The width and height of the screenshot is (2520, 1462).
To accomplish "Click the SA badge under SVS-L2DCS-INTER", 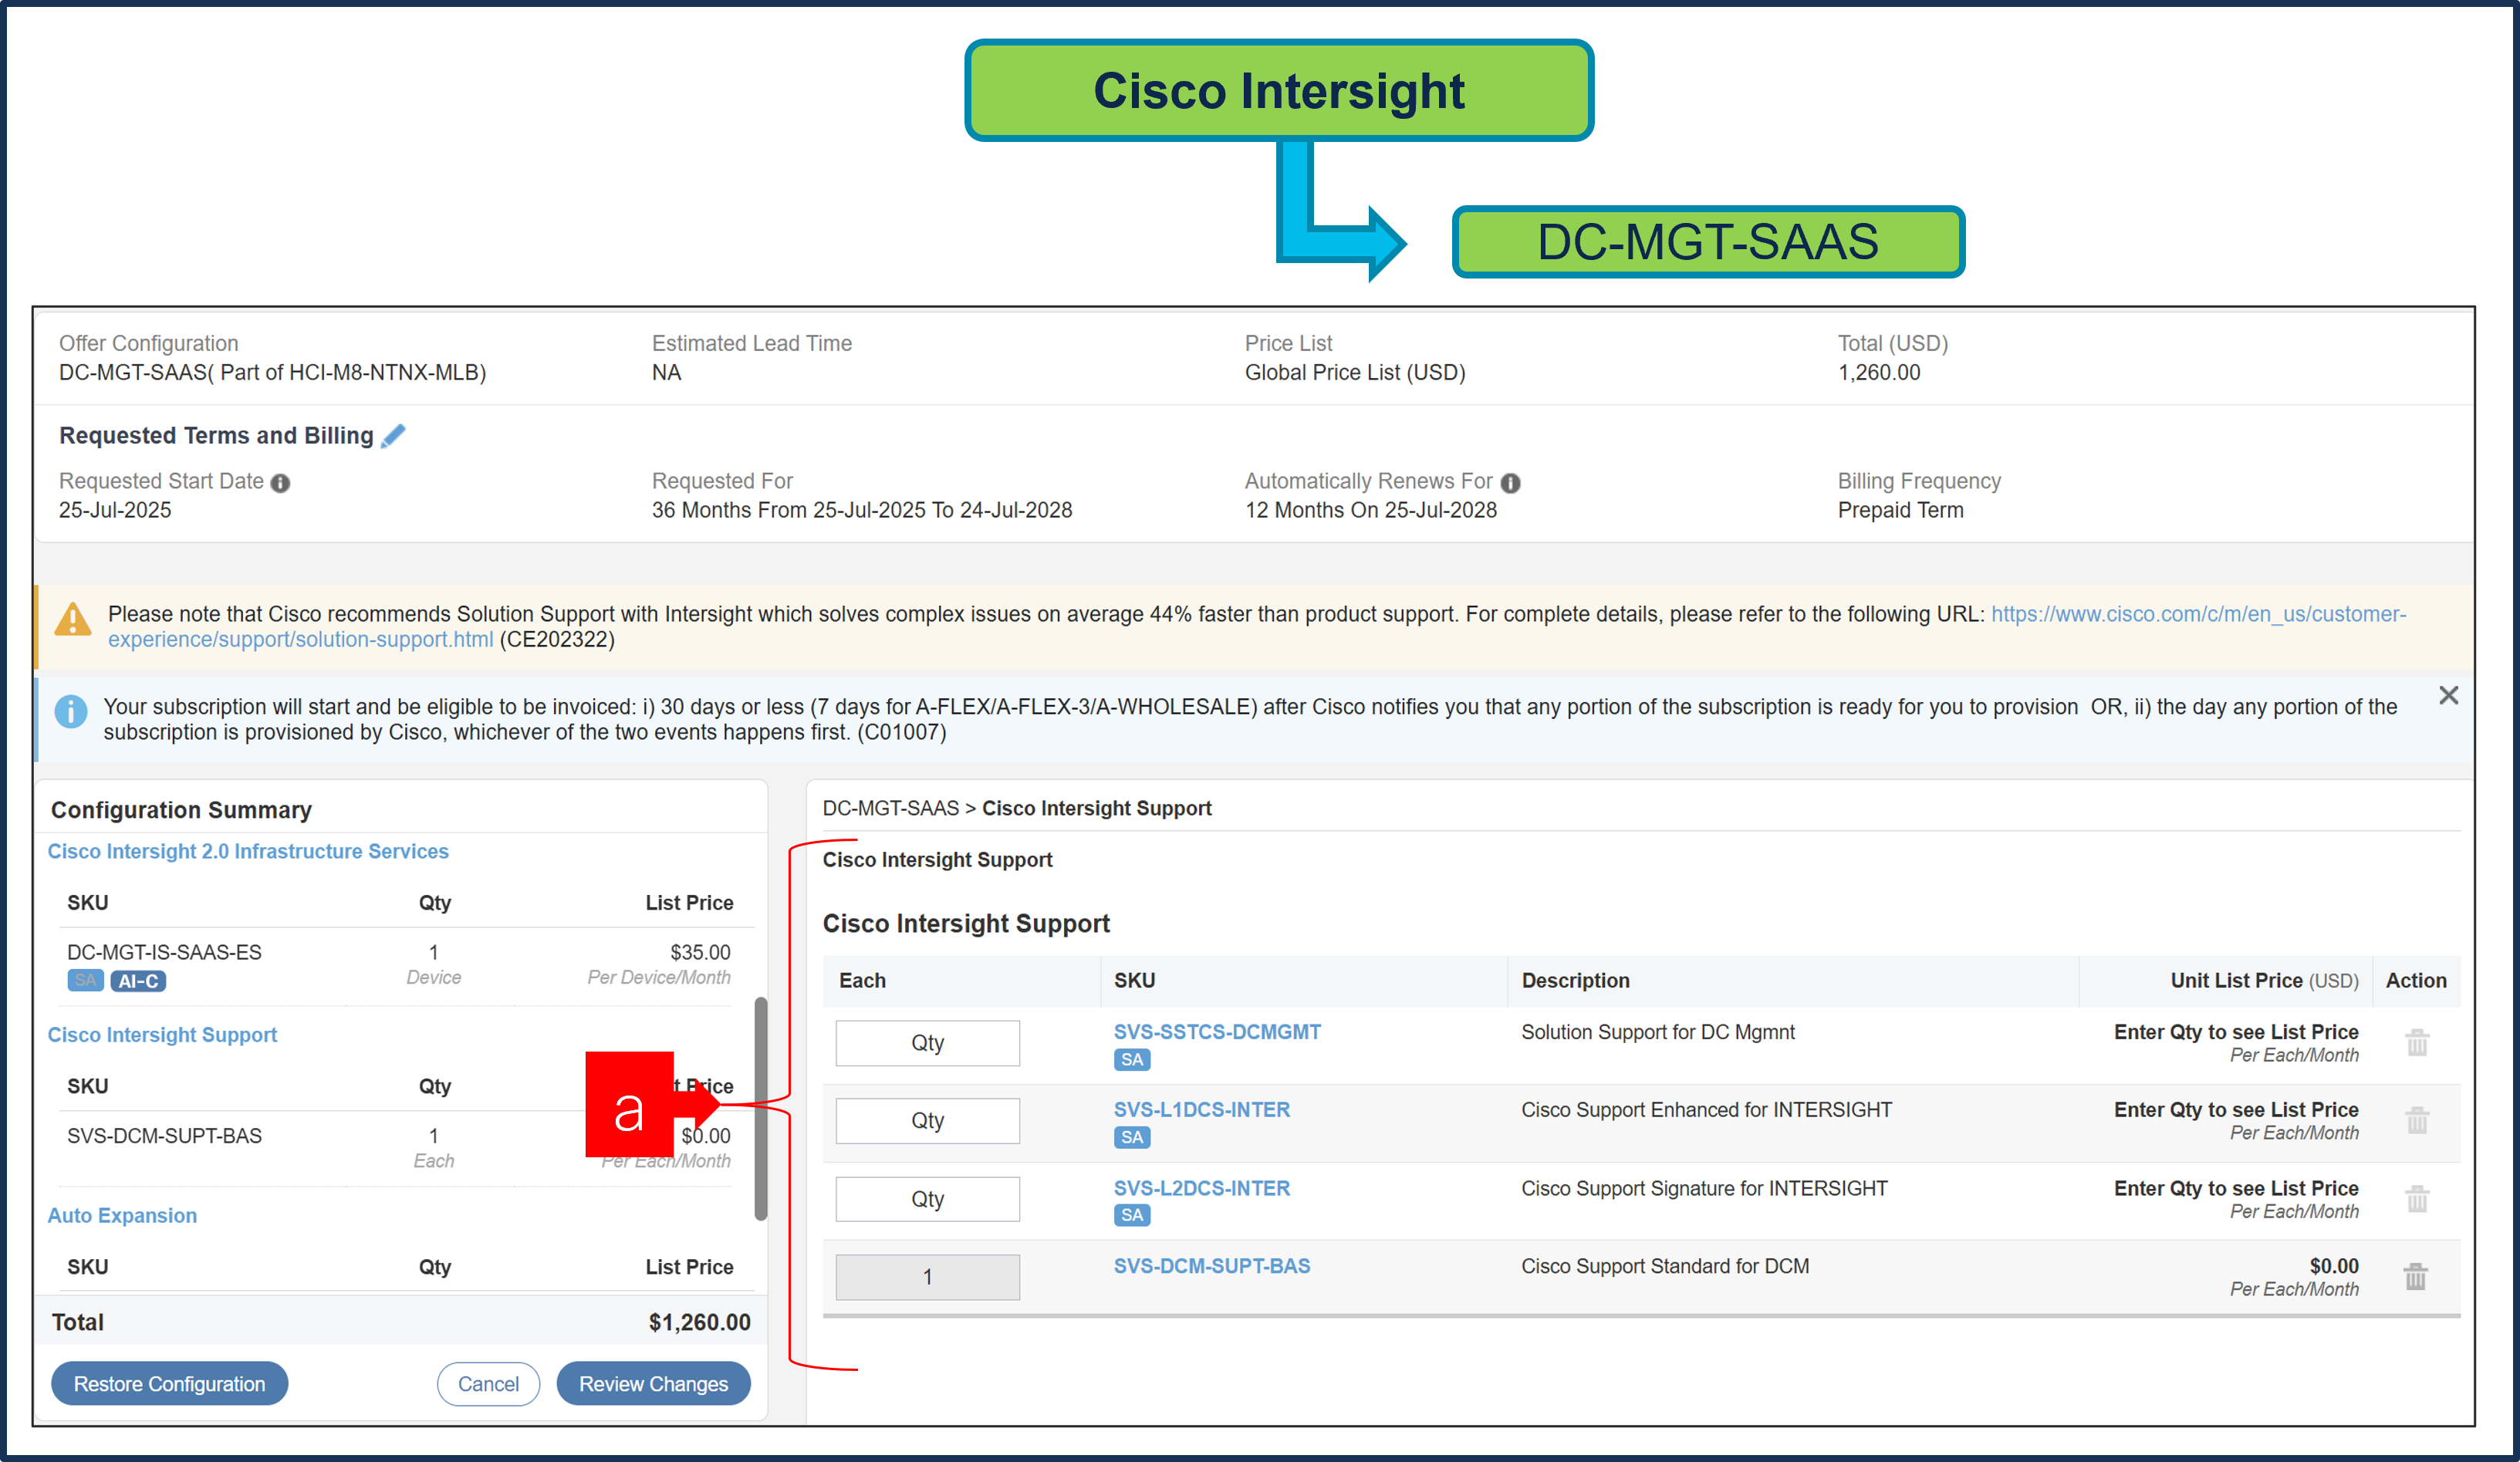I will [1131, 1215].
